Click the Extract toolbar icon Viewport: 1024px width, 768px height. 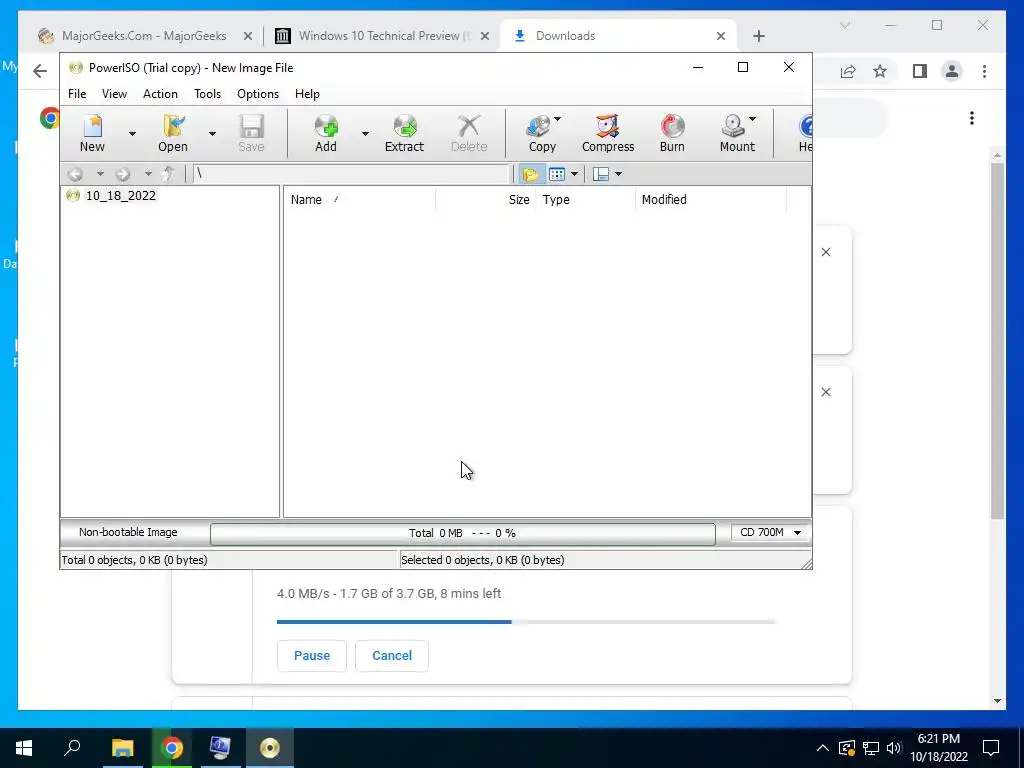coord(404,133)
